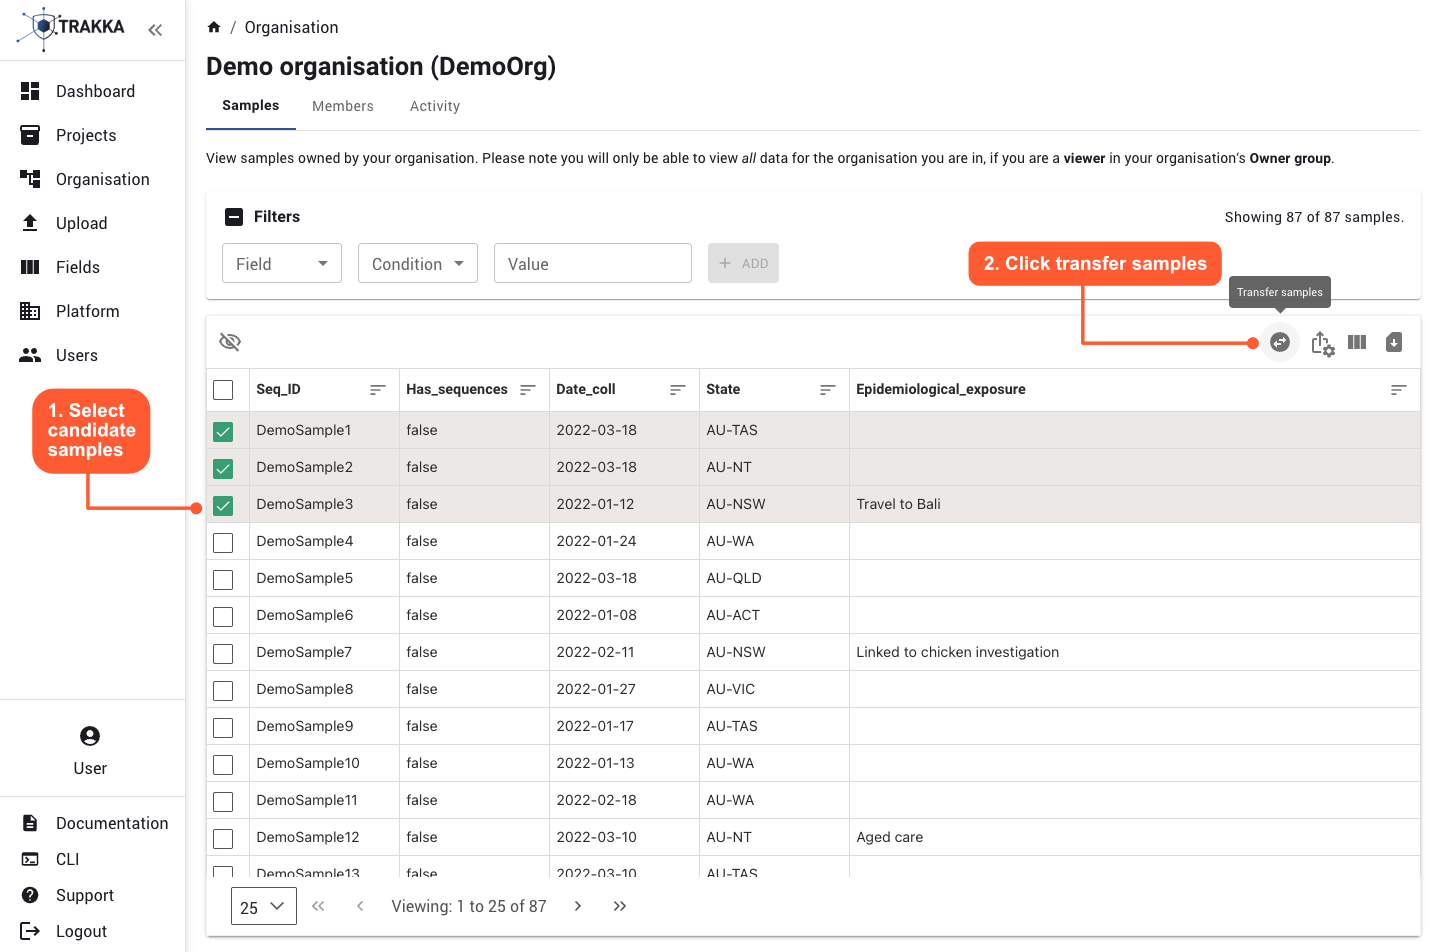Collapse the Filters panel
Image resolution: width=1433 pixels, height=952 pixels.
[x=234, y=217]
